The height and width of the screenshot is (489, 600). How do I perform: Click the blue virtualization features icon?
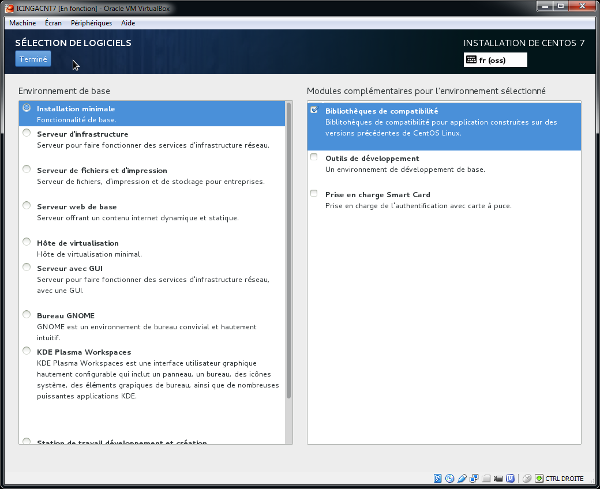pos(510,478)
